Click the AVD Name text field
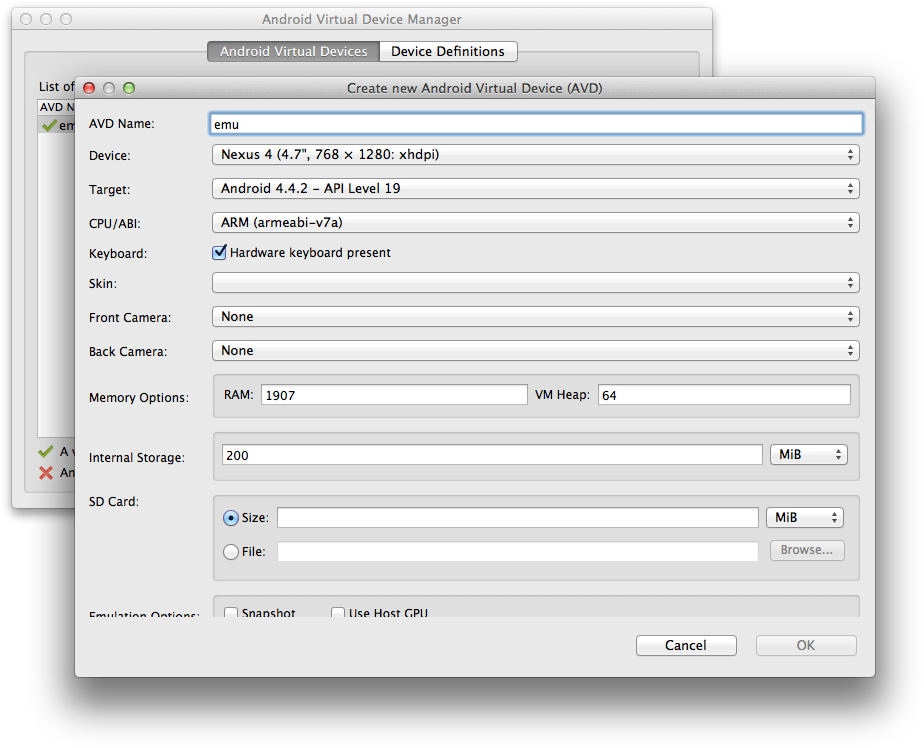 536,124
